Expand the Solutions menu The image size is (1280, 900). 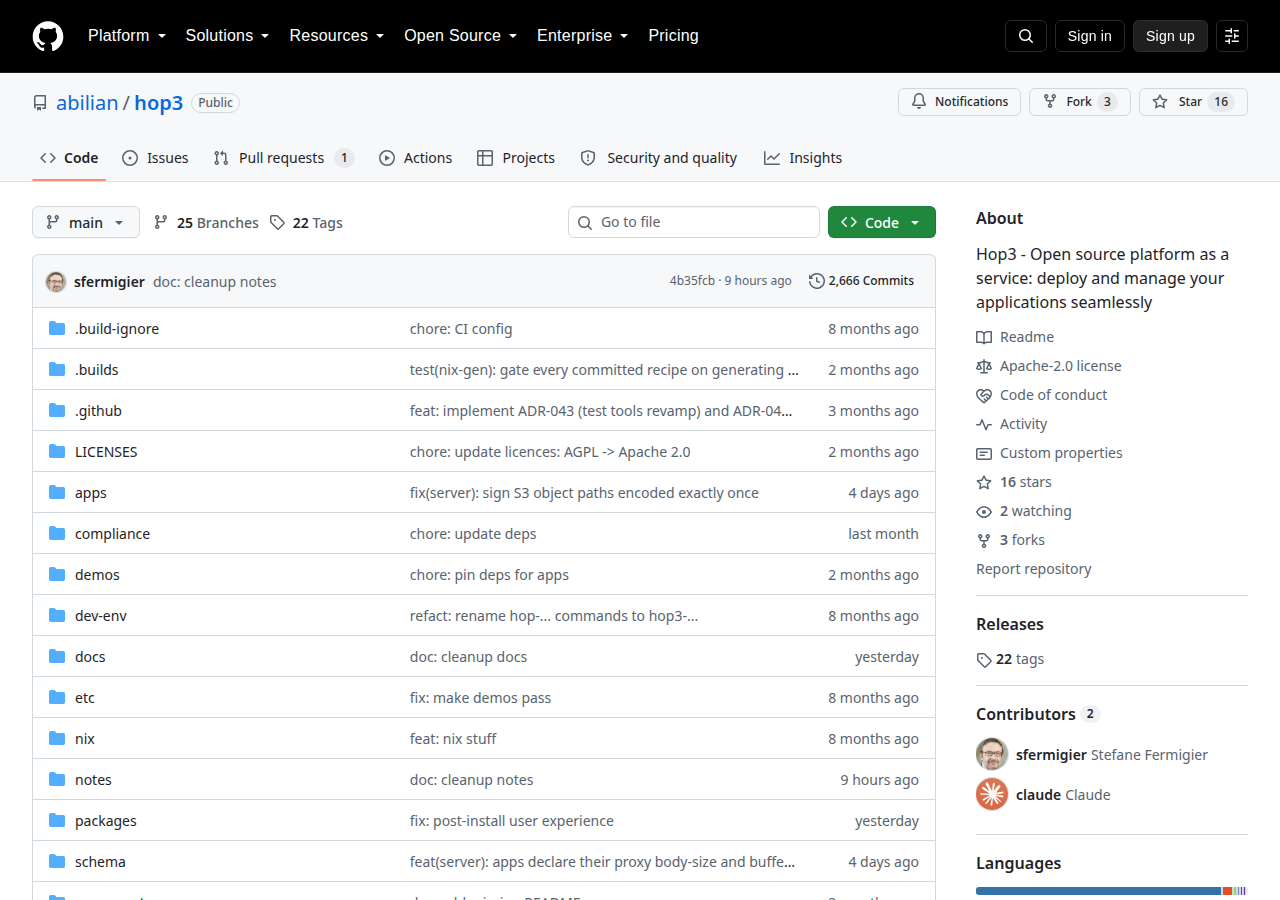[x=228, y=36]
